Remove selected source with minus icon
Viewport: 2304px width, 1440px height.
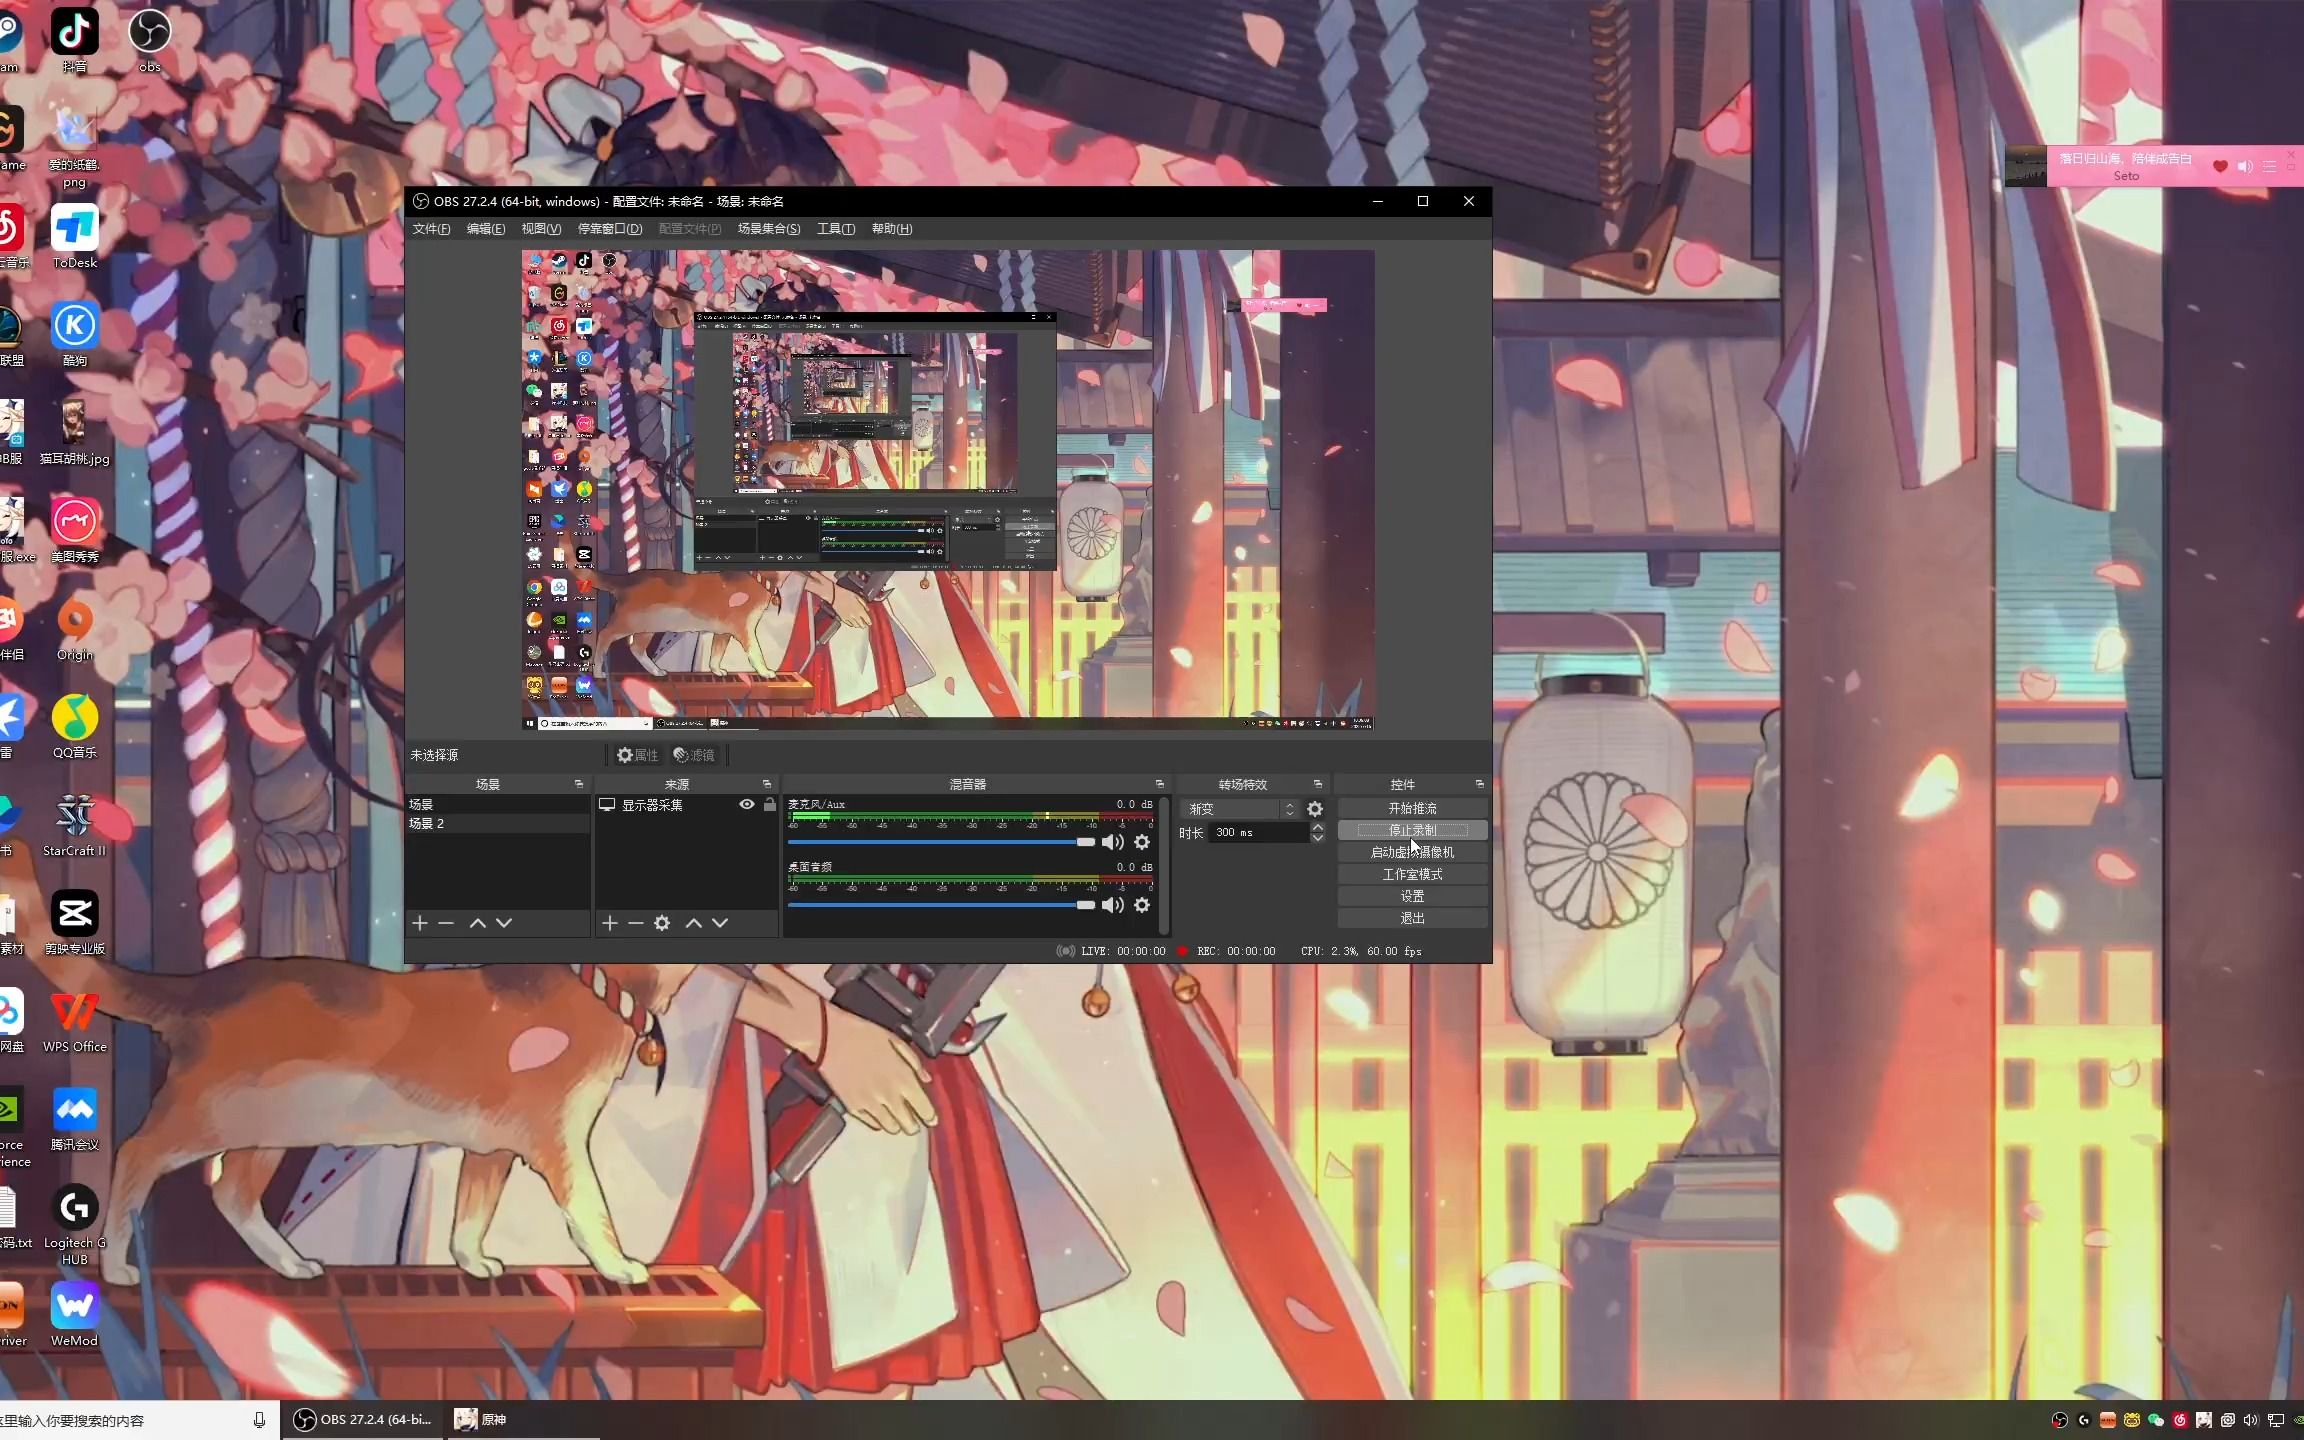click(635, 923)
